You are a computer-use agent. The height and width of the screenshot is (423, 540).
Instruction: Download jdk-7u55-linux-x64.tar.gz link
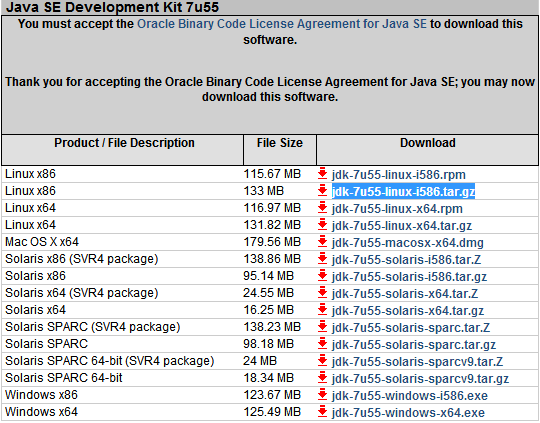[x=402, y=226]
